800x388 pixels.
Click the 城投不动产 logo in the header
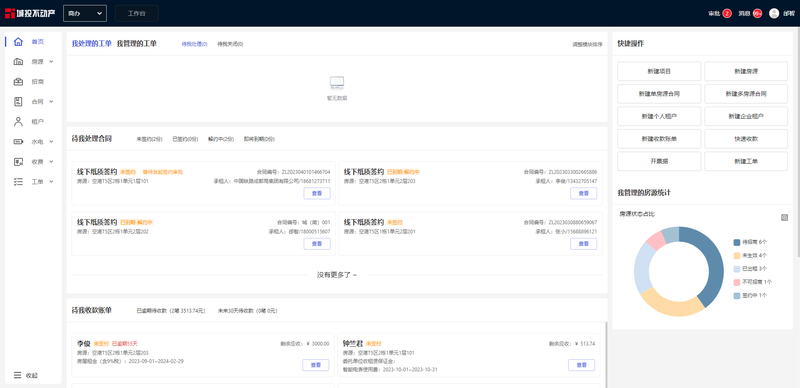(30, 13)
